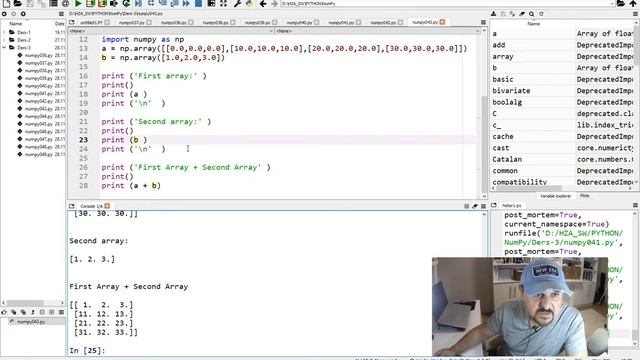Click the console stop square icon

click(467, 206)
